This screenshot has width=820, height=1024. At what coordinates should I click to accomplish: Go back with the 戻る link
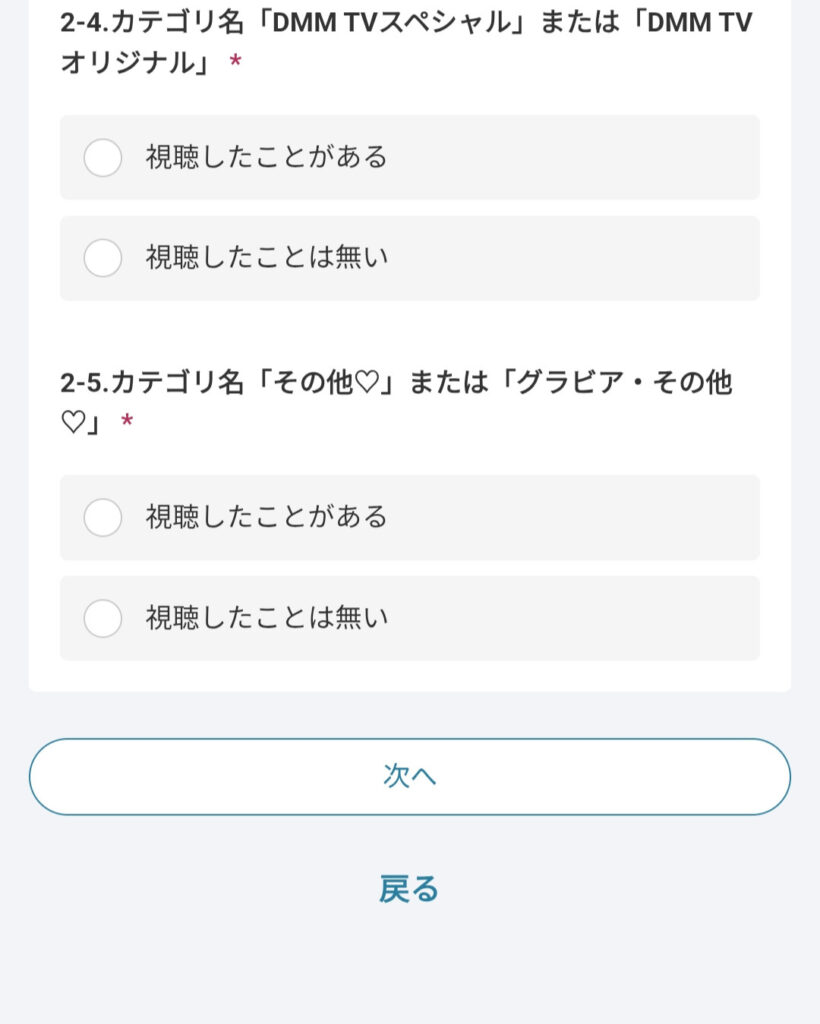(x=409, y=888)
